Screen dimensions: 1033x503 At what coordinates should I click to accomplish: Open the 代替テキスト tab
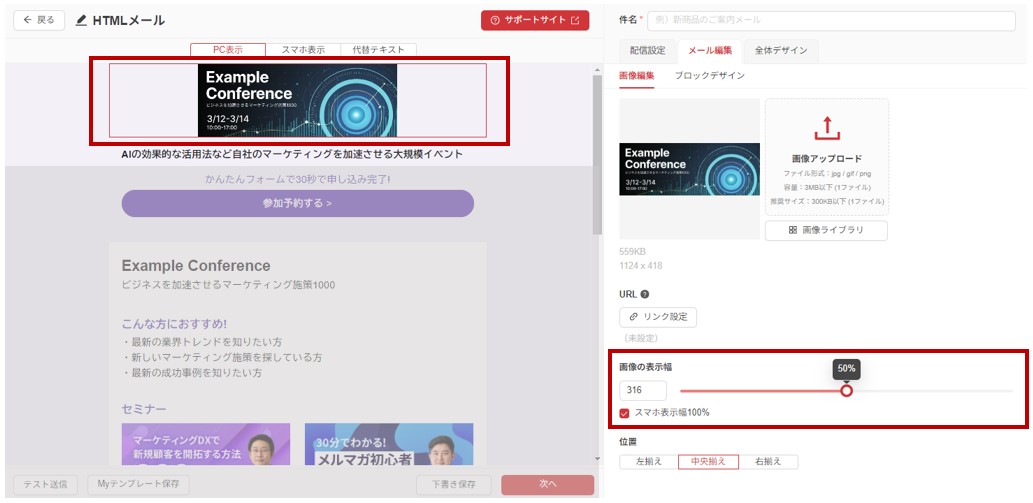(378, 49)
